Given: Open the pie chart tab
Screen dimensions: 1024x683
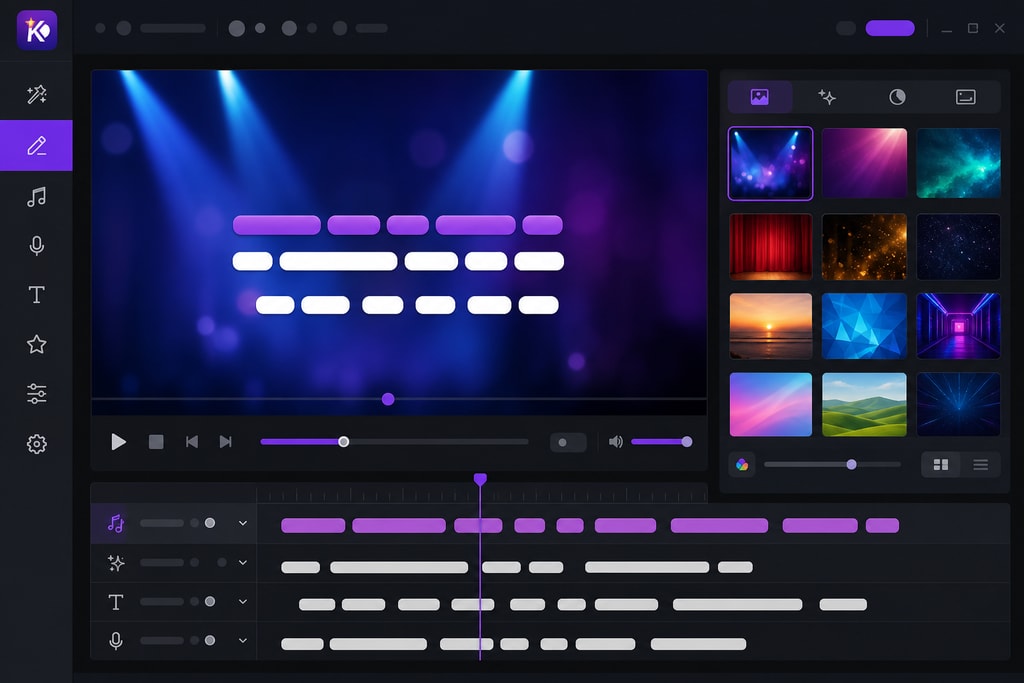Looking at the screenshot, I should (x=897, y=97).
